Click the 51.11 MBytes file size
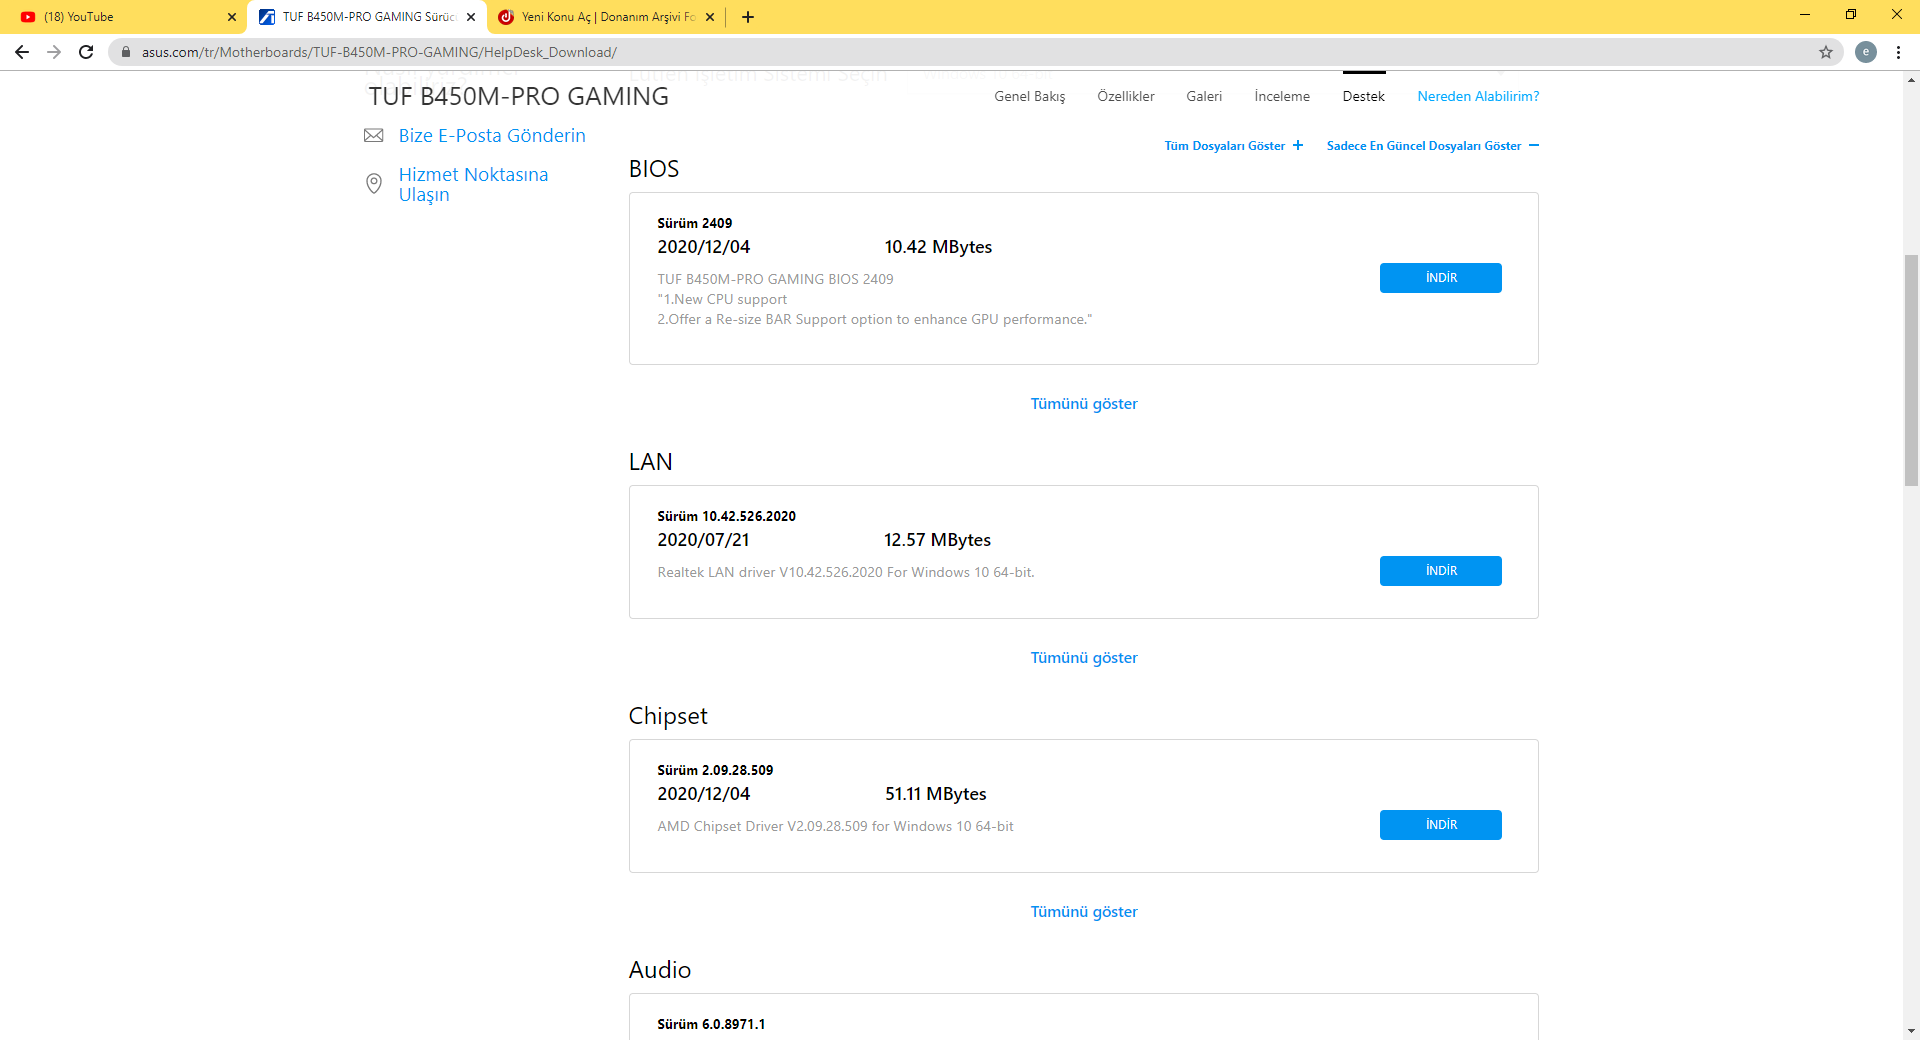1920x1040 pixels. pos(935,794)
